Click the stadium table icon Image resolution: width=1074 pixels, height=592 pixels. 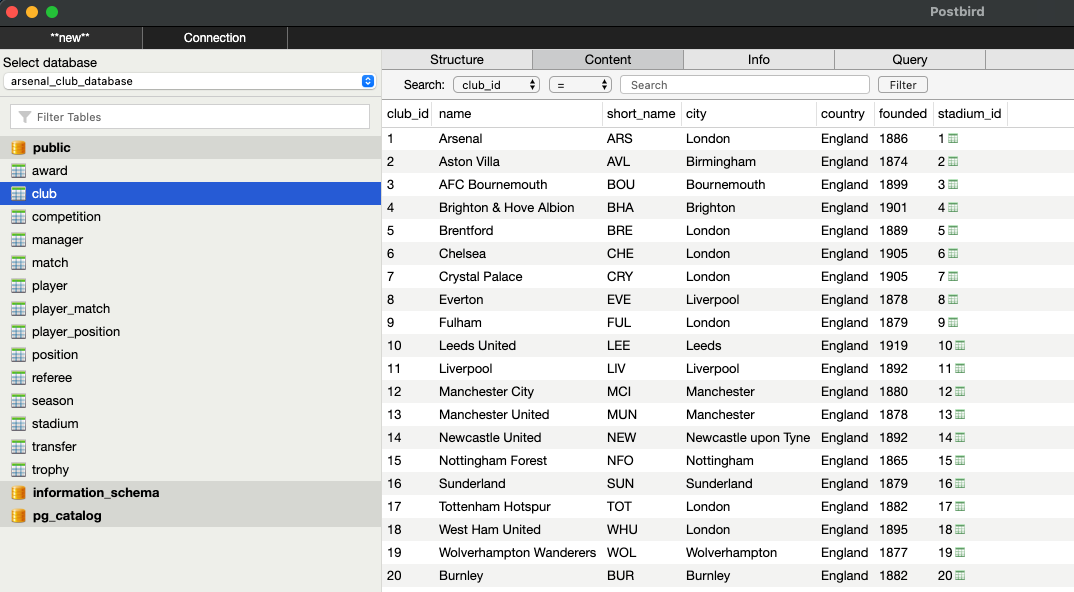(x=18, y=423)
